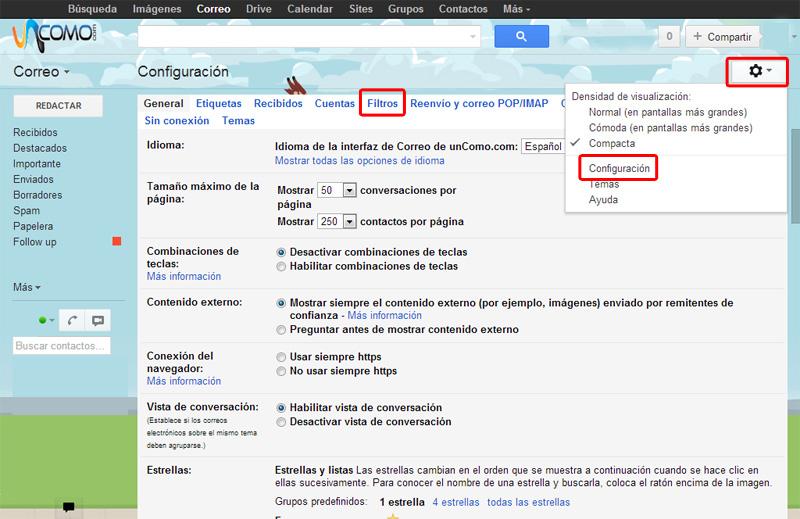
Task: Expand the Correo dropdown
Action: (41, 73)
